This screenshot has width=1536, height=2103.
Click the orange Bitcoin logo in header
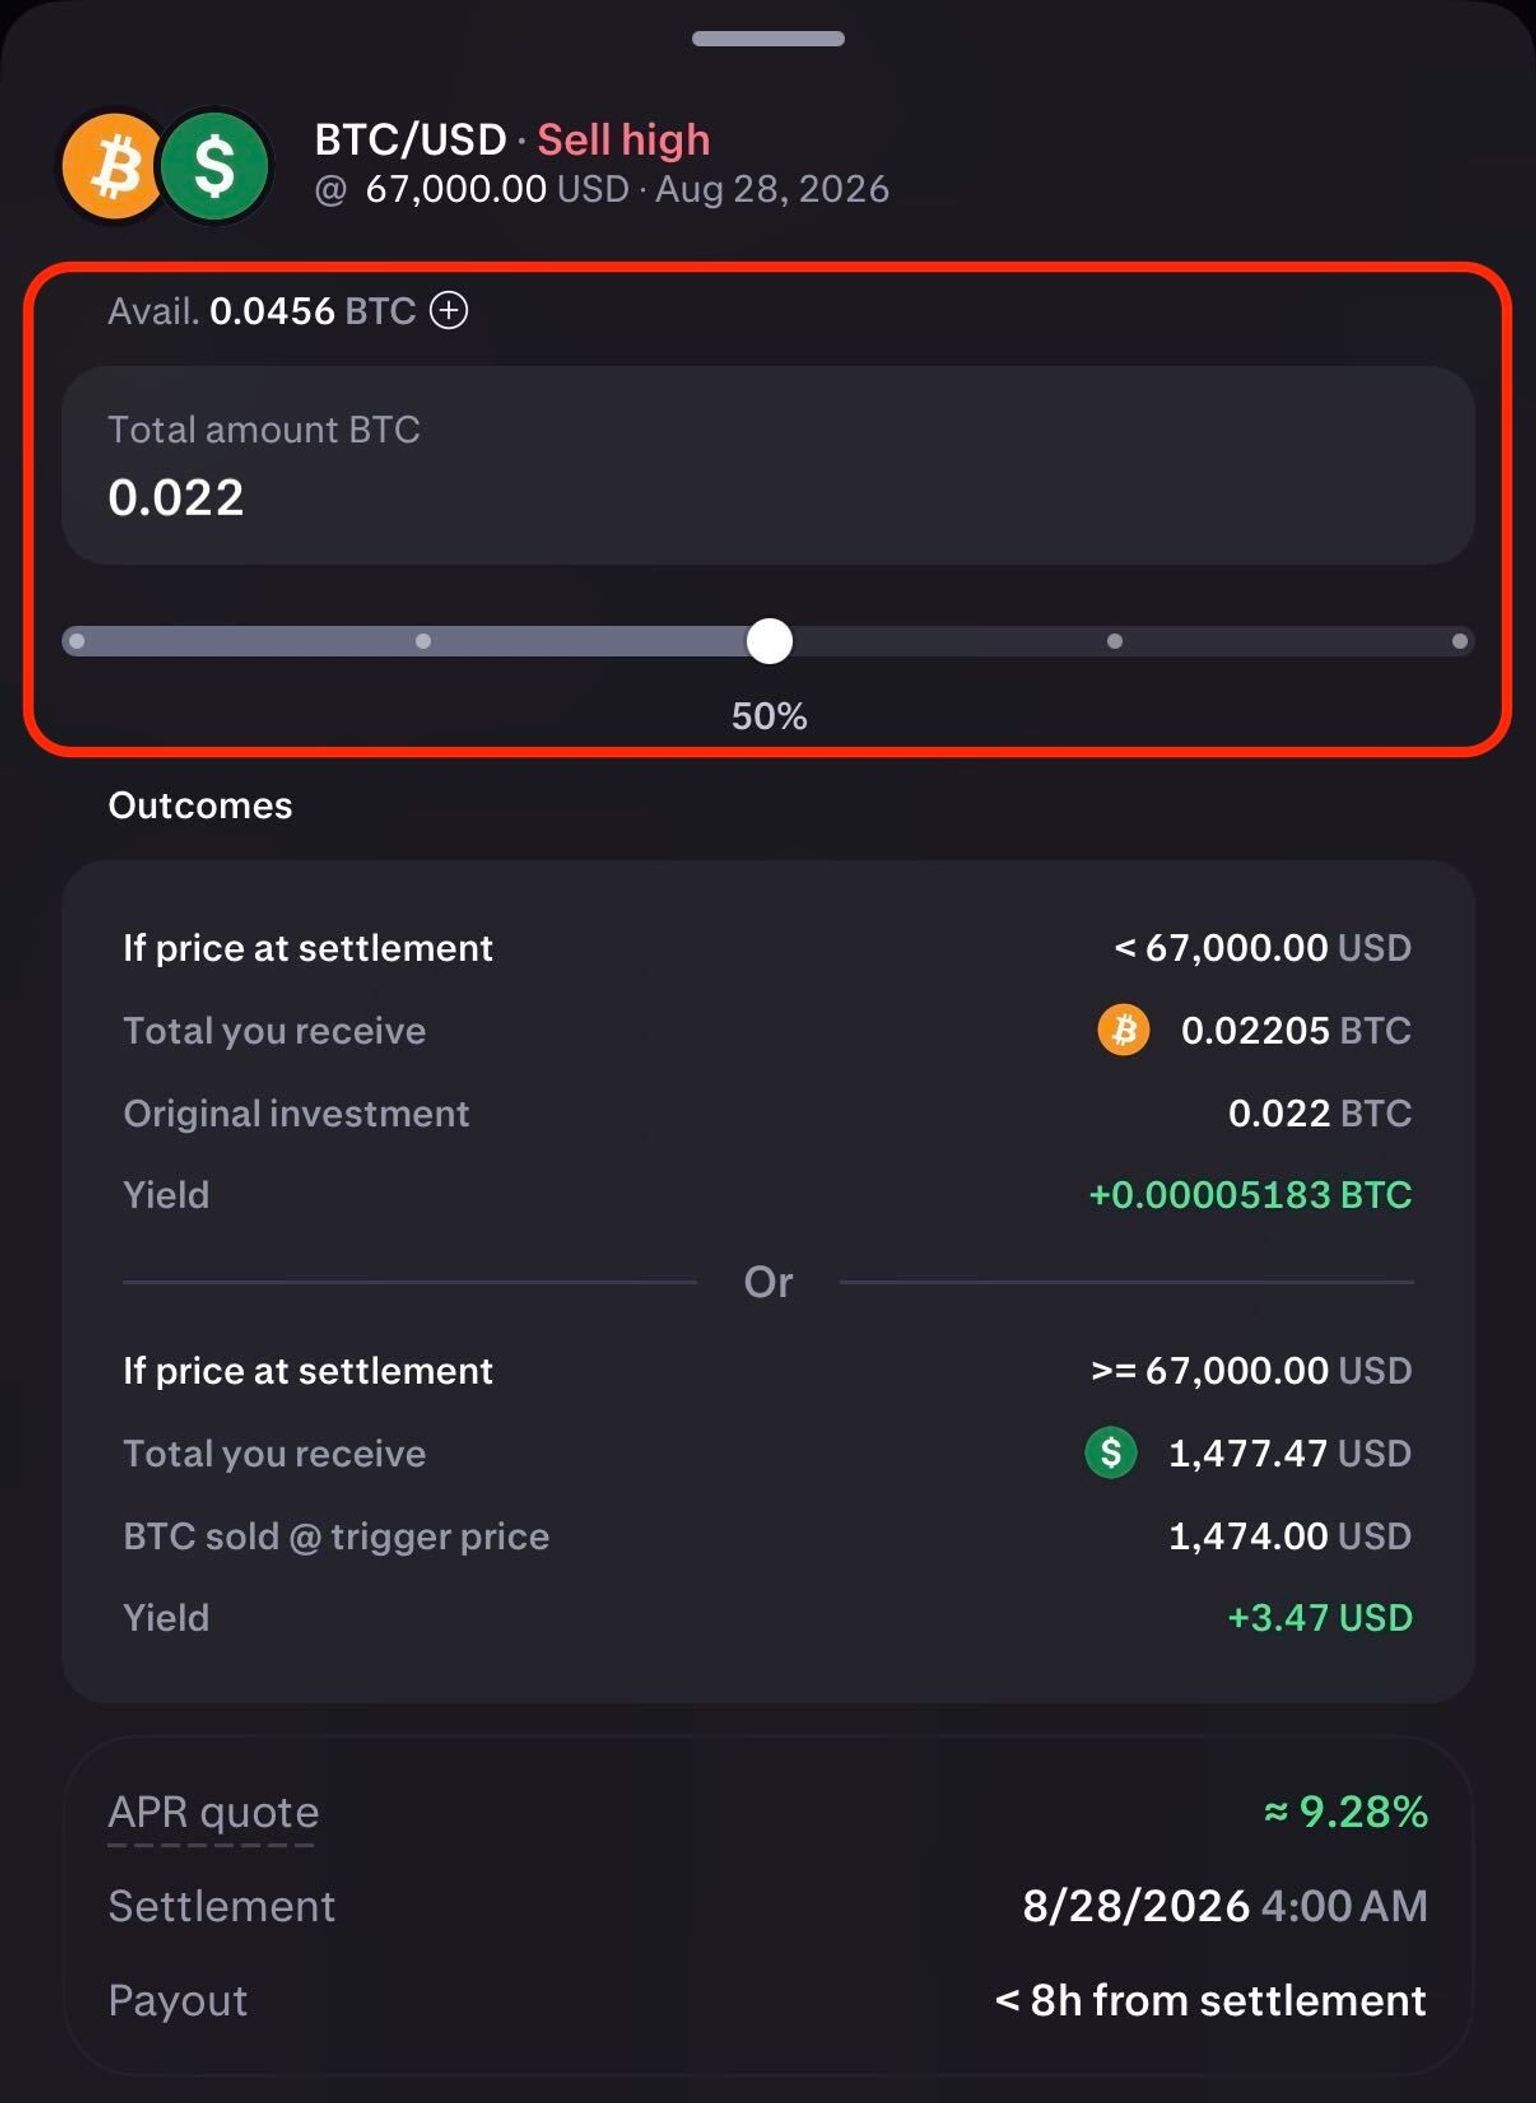[113, 166]
